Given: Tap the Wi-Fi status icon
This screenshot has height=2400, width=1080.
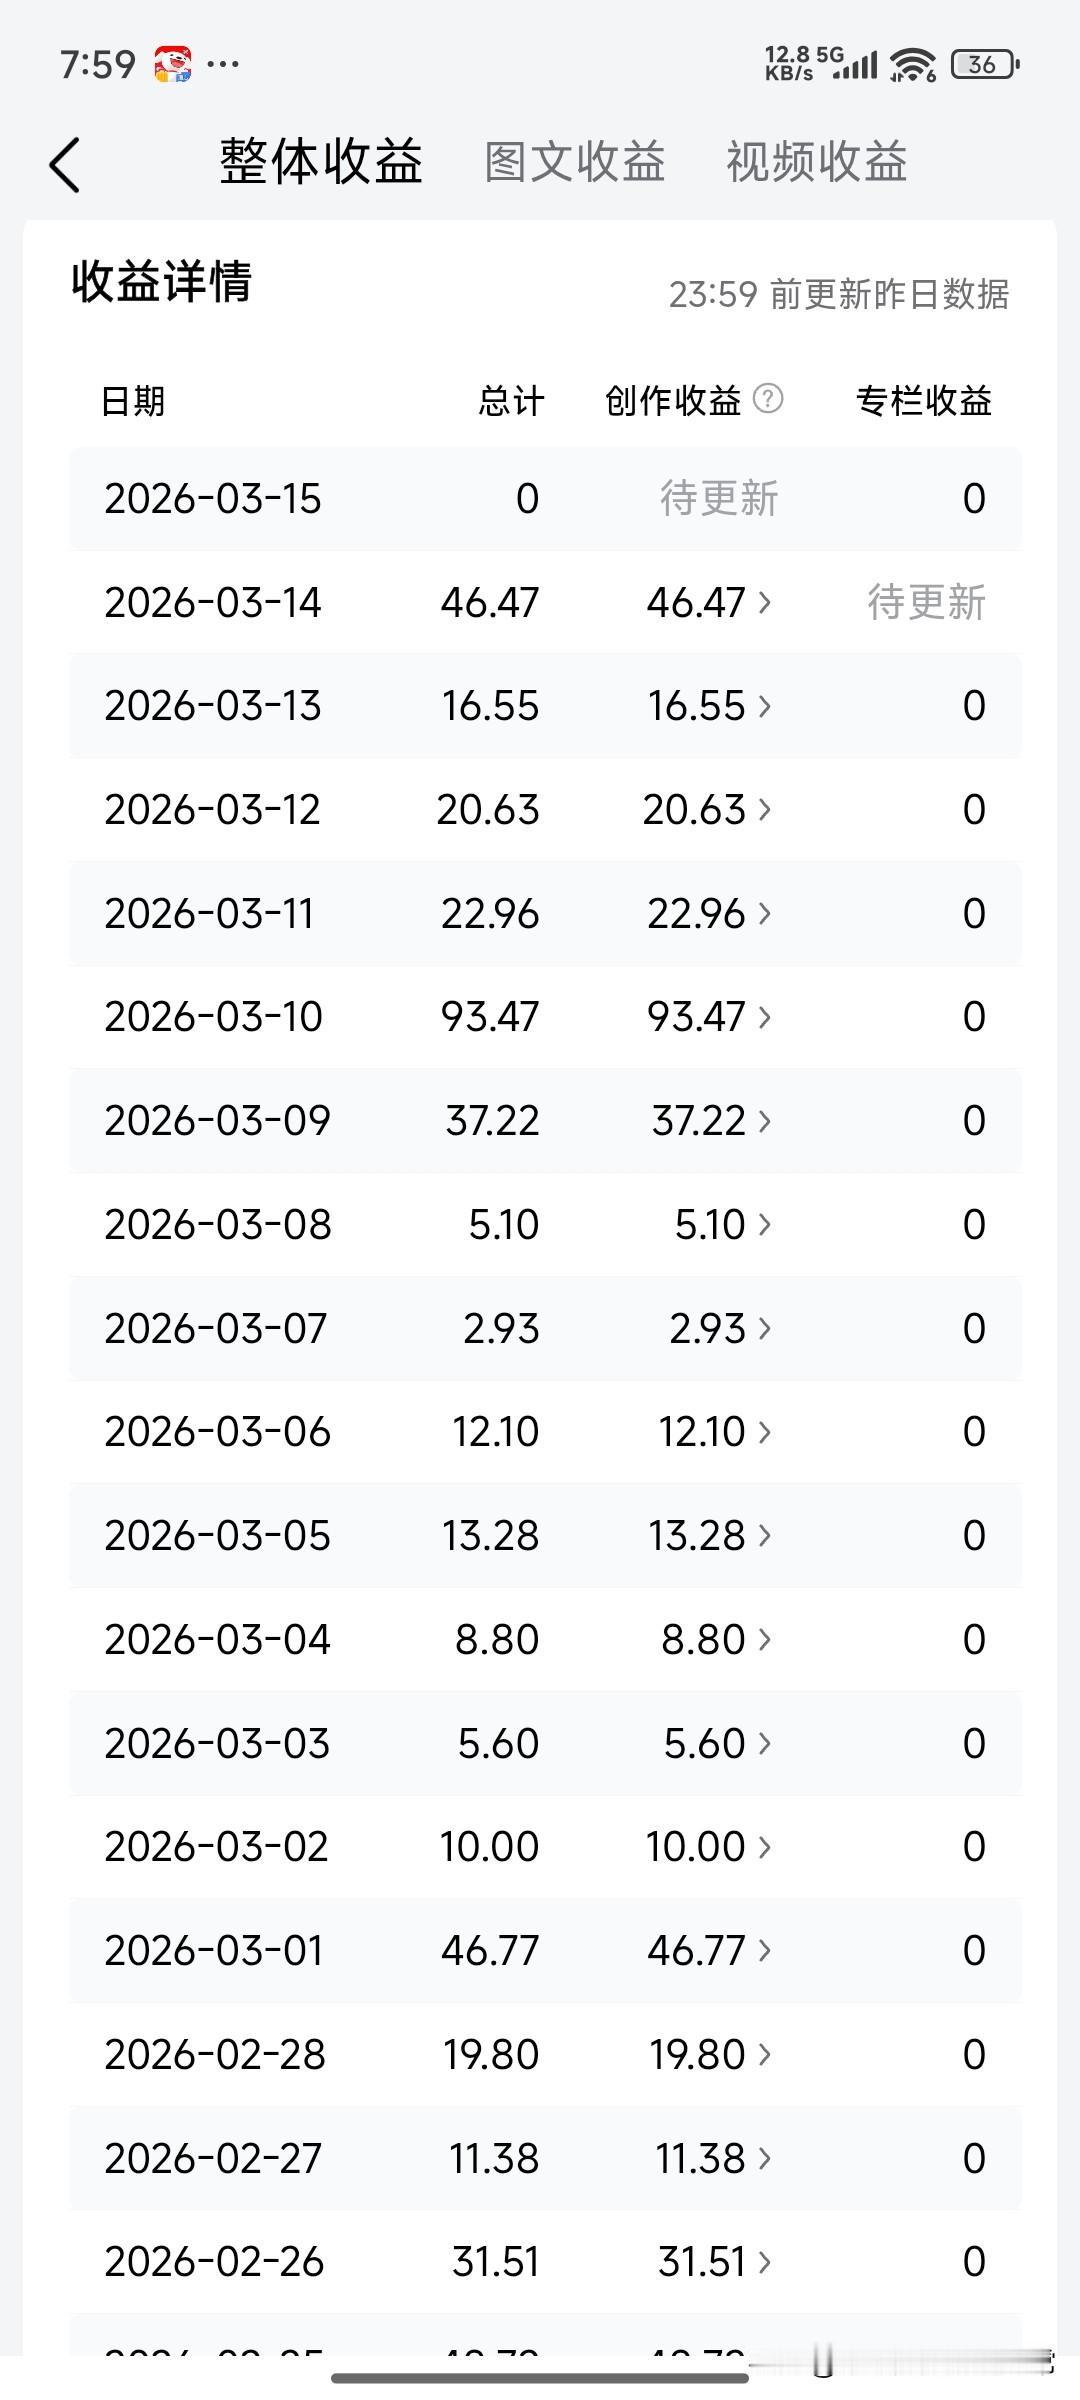Looking at the screenshot, I should point(912,65).
